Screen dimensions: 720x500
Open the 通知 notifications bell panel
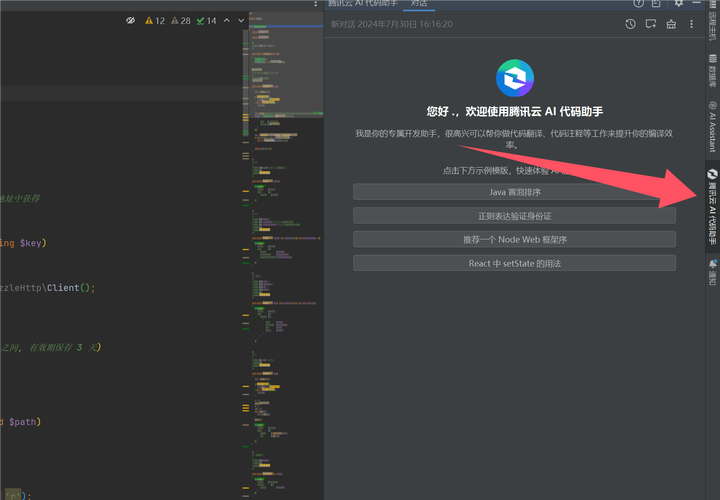tap(712, 272)
